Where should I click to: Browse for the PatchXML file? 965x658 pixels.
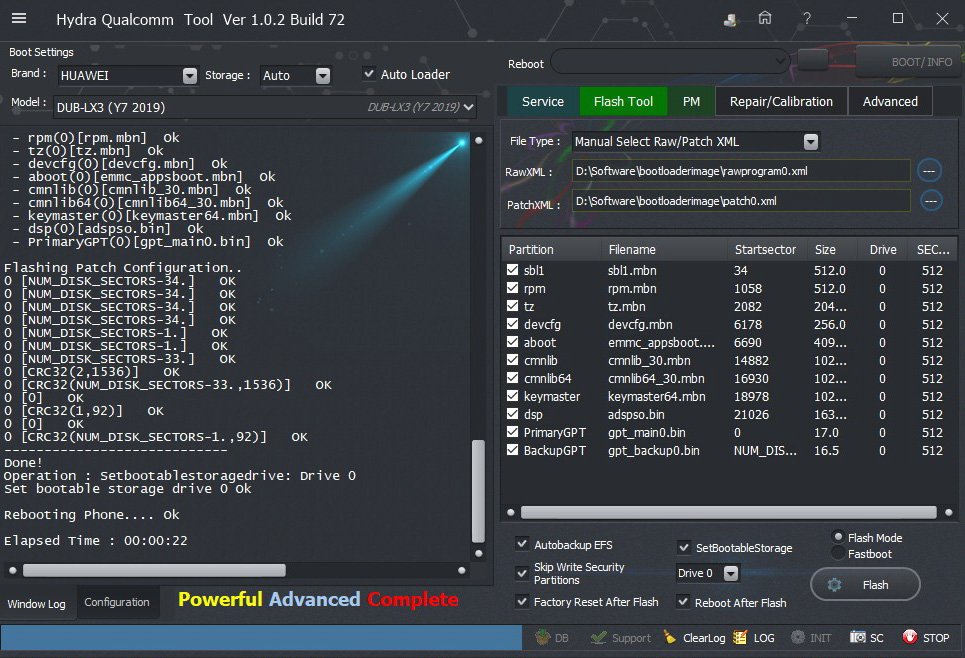point(931,201)
